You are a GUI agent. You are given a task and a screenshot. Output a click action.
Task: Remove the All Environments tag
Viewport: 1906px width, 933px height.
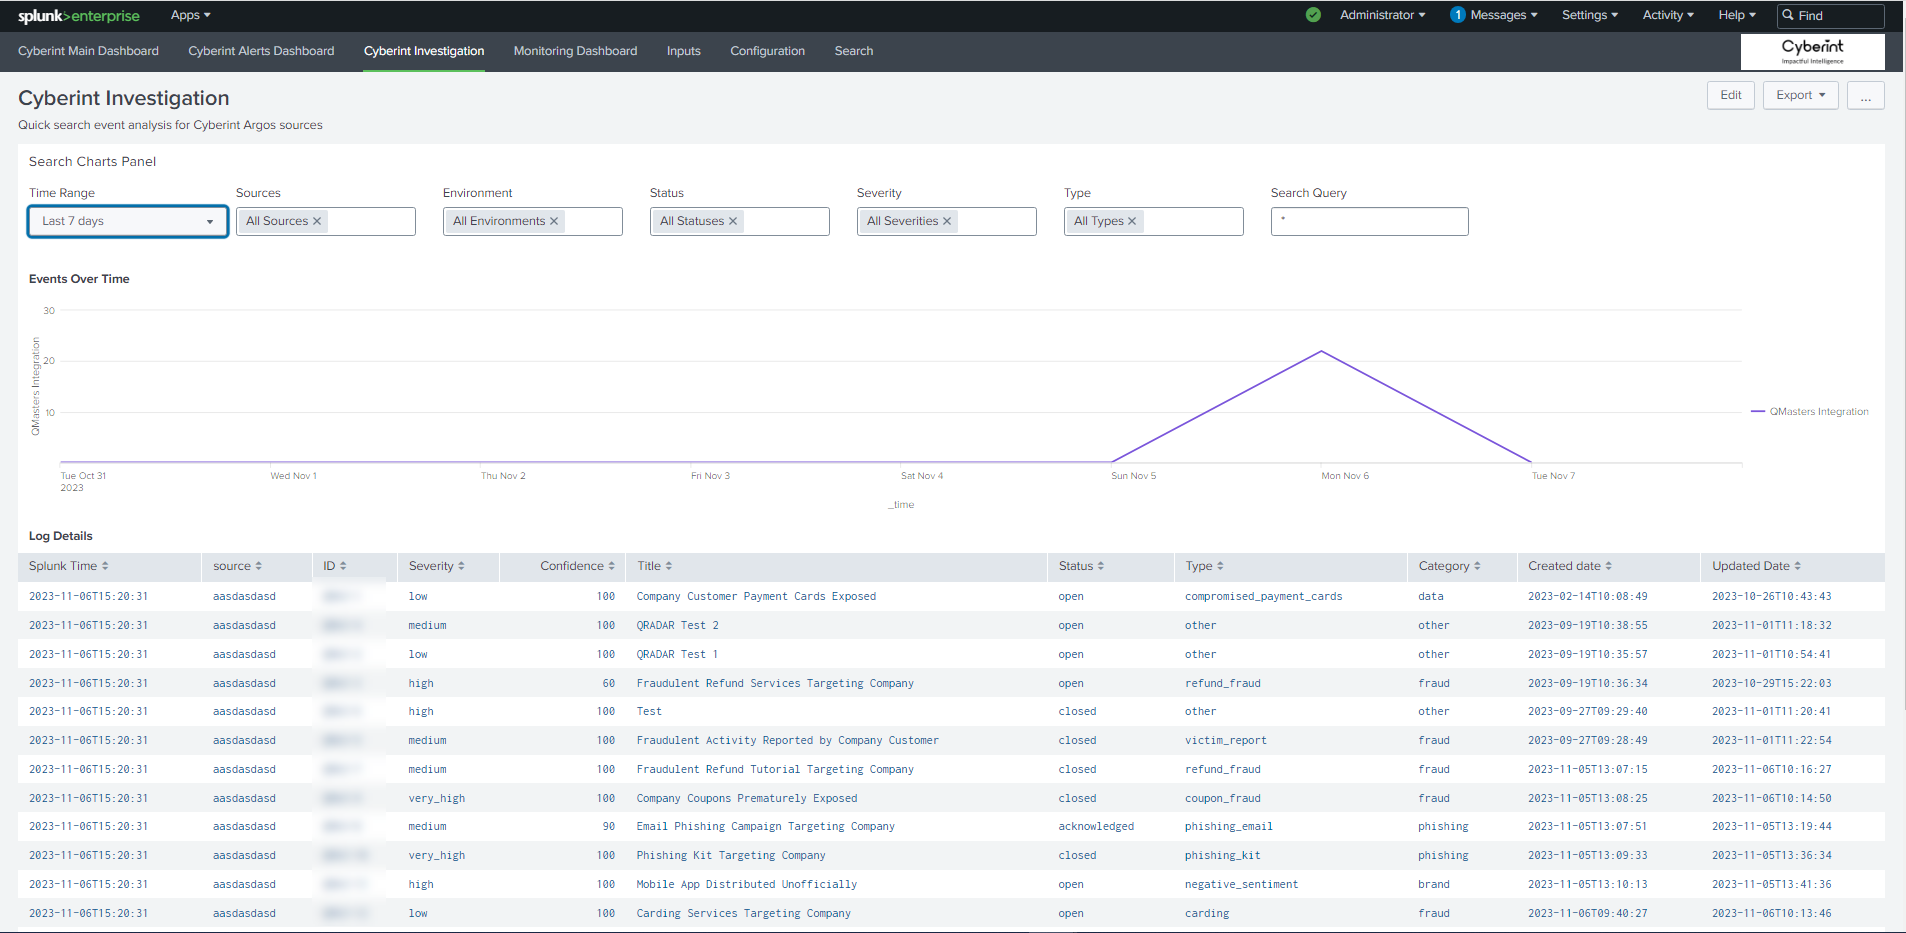pyautogui.click(x=554, y=221)
